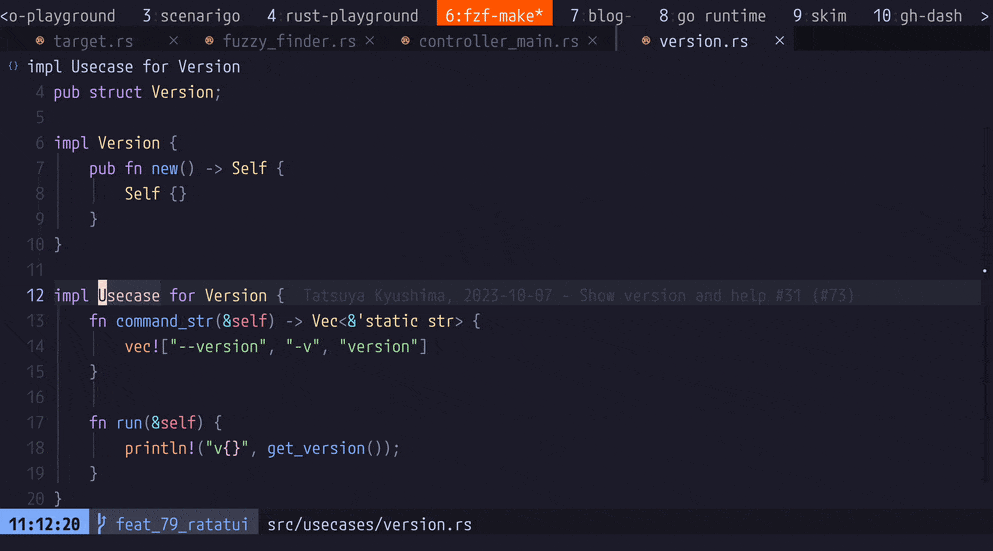Click line number 20 in the gutter
The height and width of the screenshot is (551, 993).
pos(35,499)
